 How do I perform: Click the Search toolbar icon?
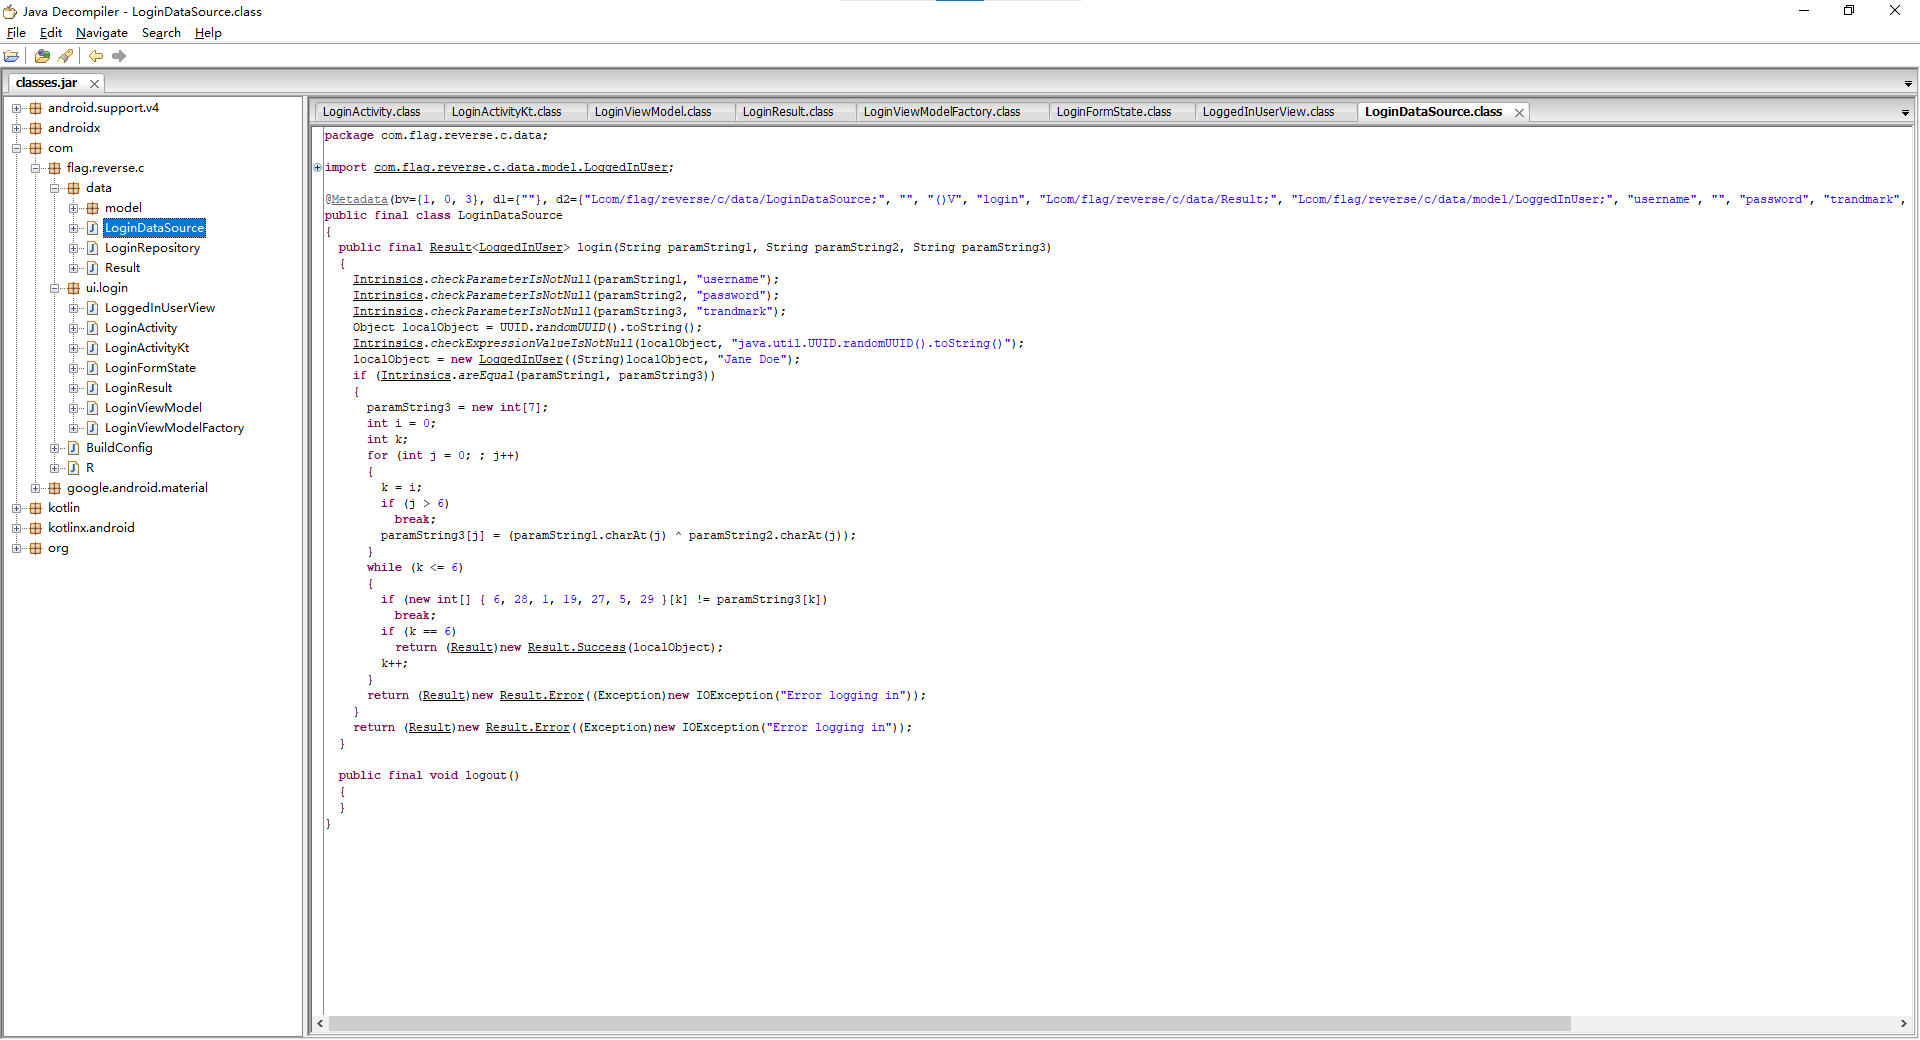65,56
